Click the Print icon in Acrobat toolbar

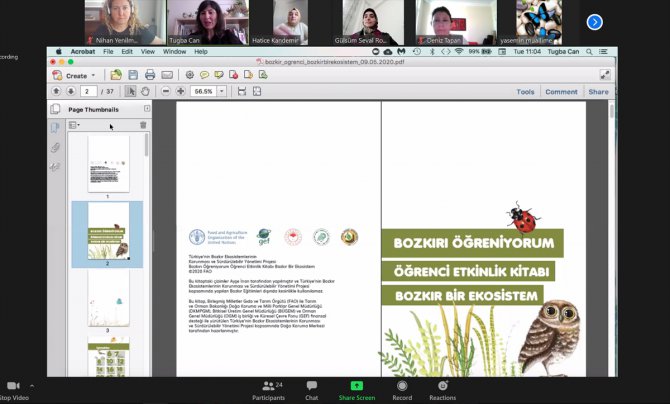[149, 75]
